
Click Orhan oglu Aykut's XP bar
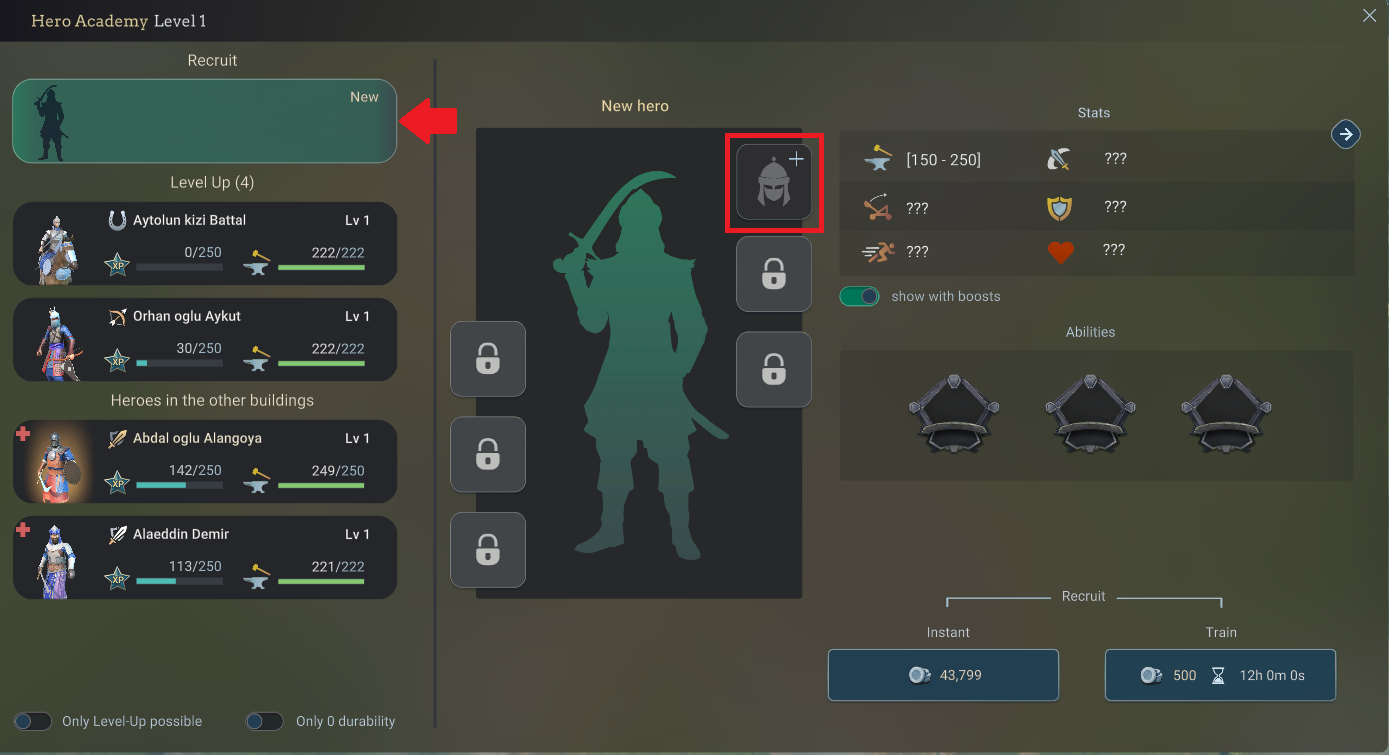179,363
